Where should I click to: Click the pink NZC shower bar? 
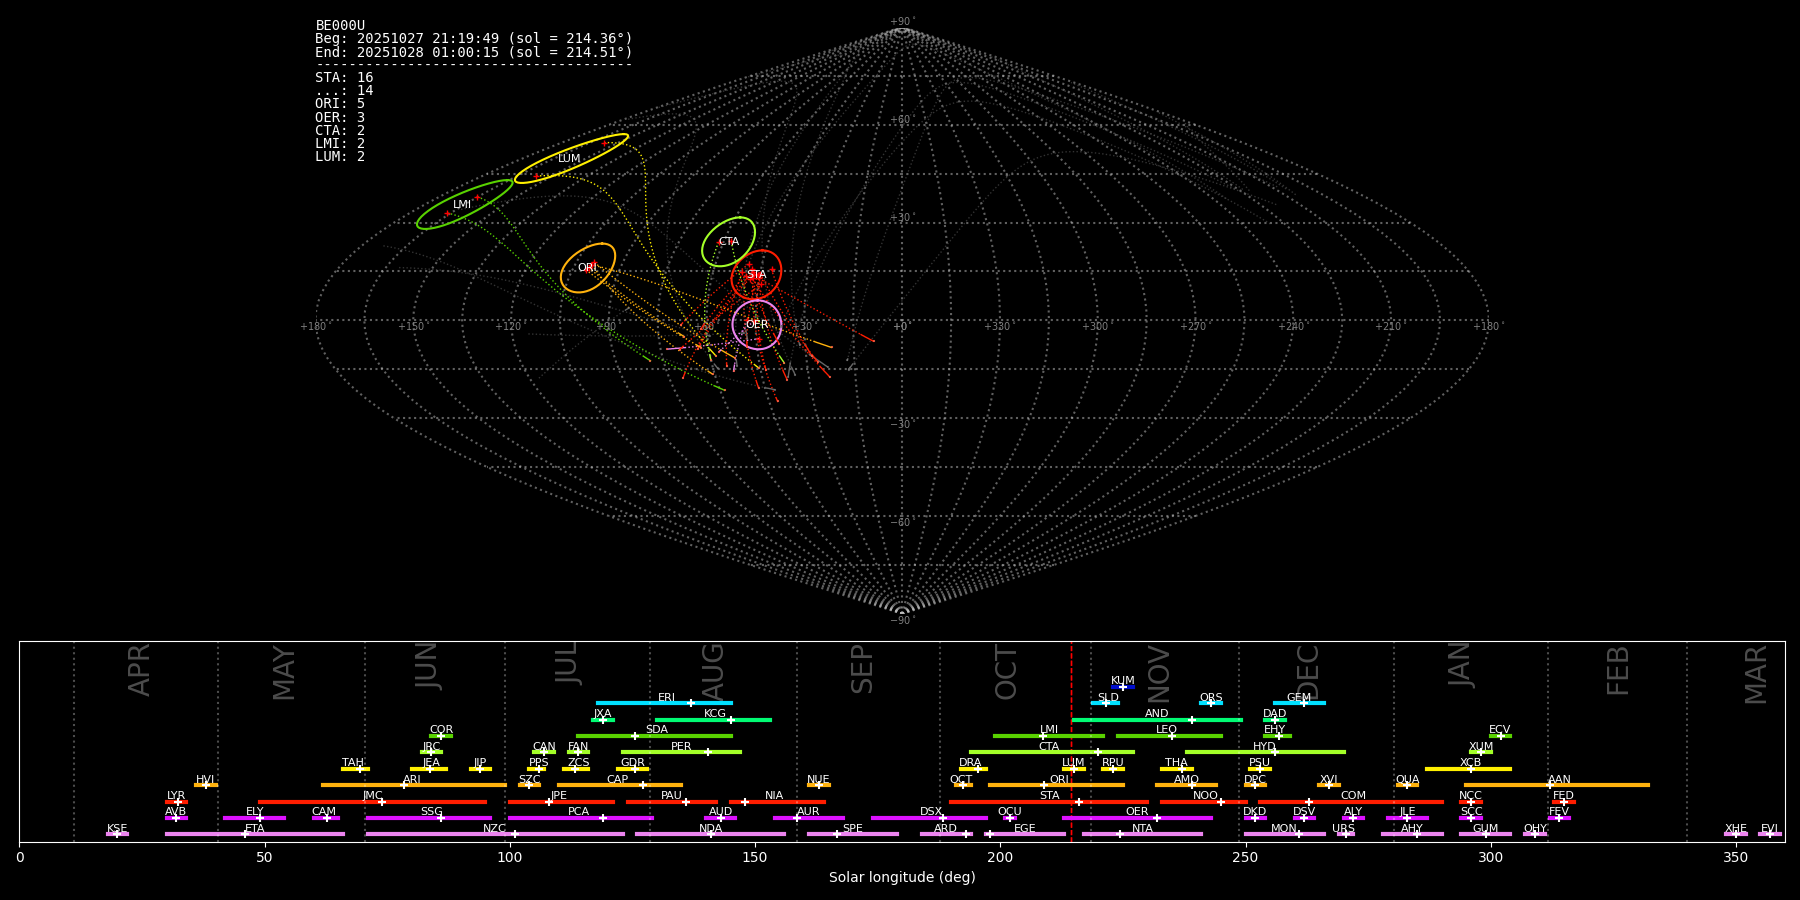click(x=495, y=834)
